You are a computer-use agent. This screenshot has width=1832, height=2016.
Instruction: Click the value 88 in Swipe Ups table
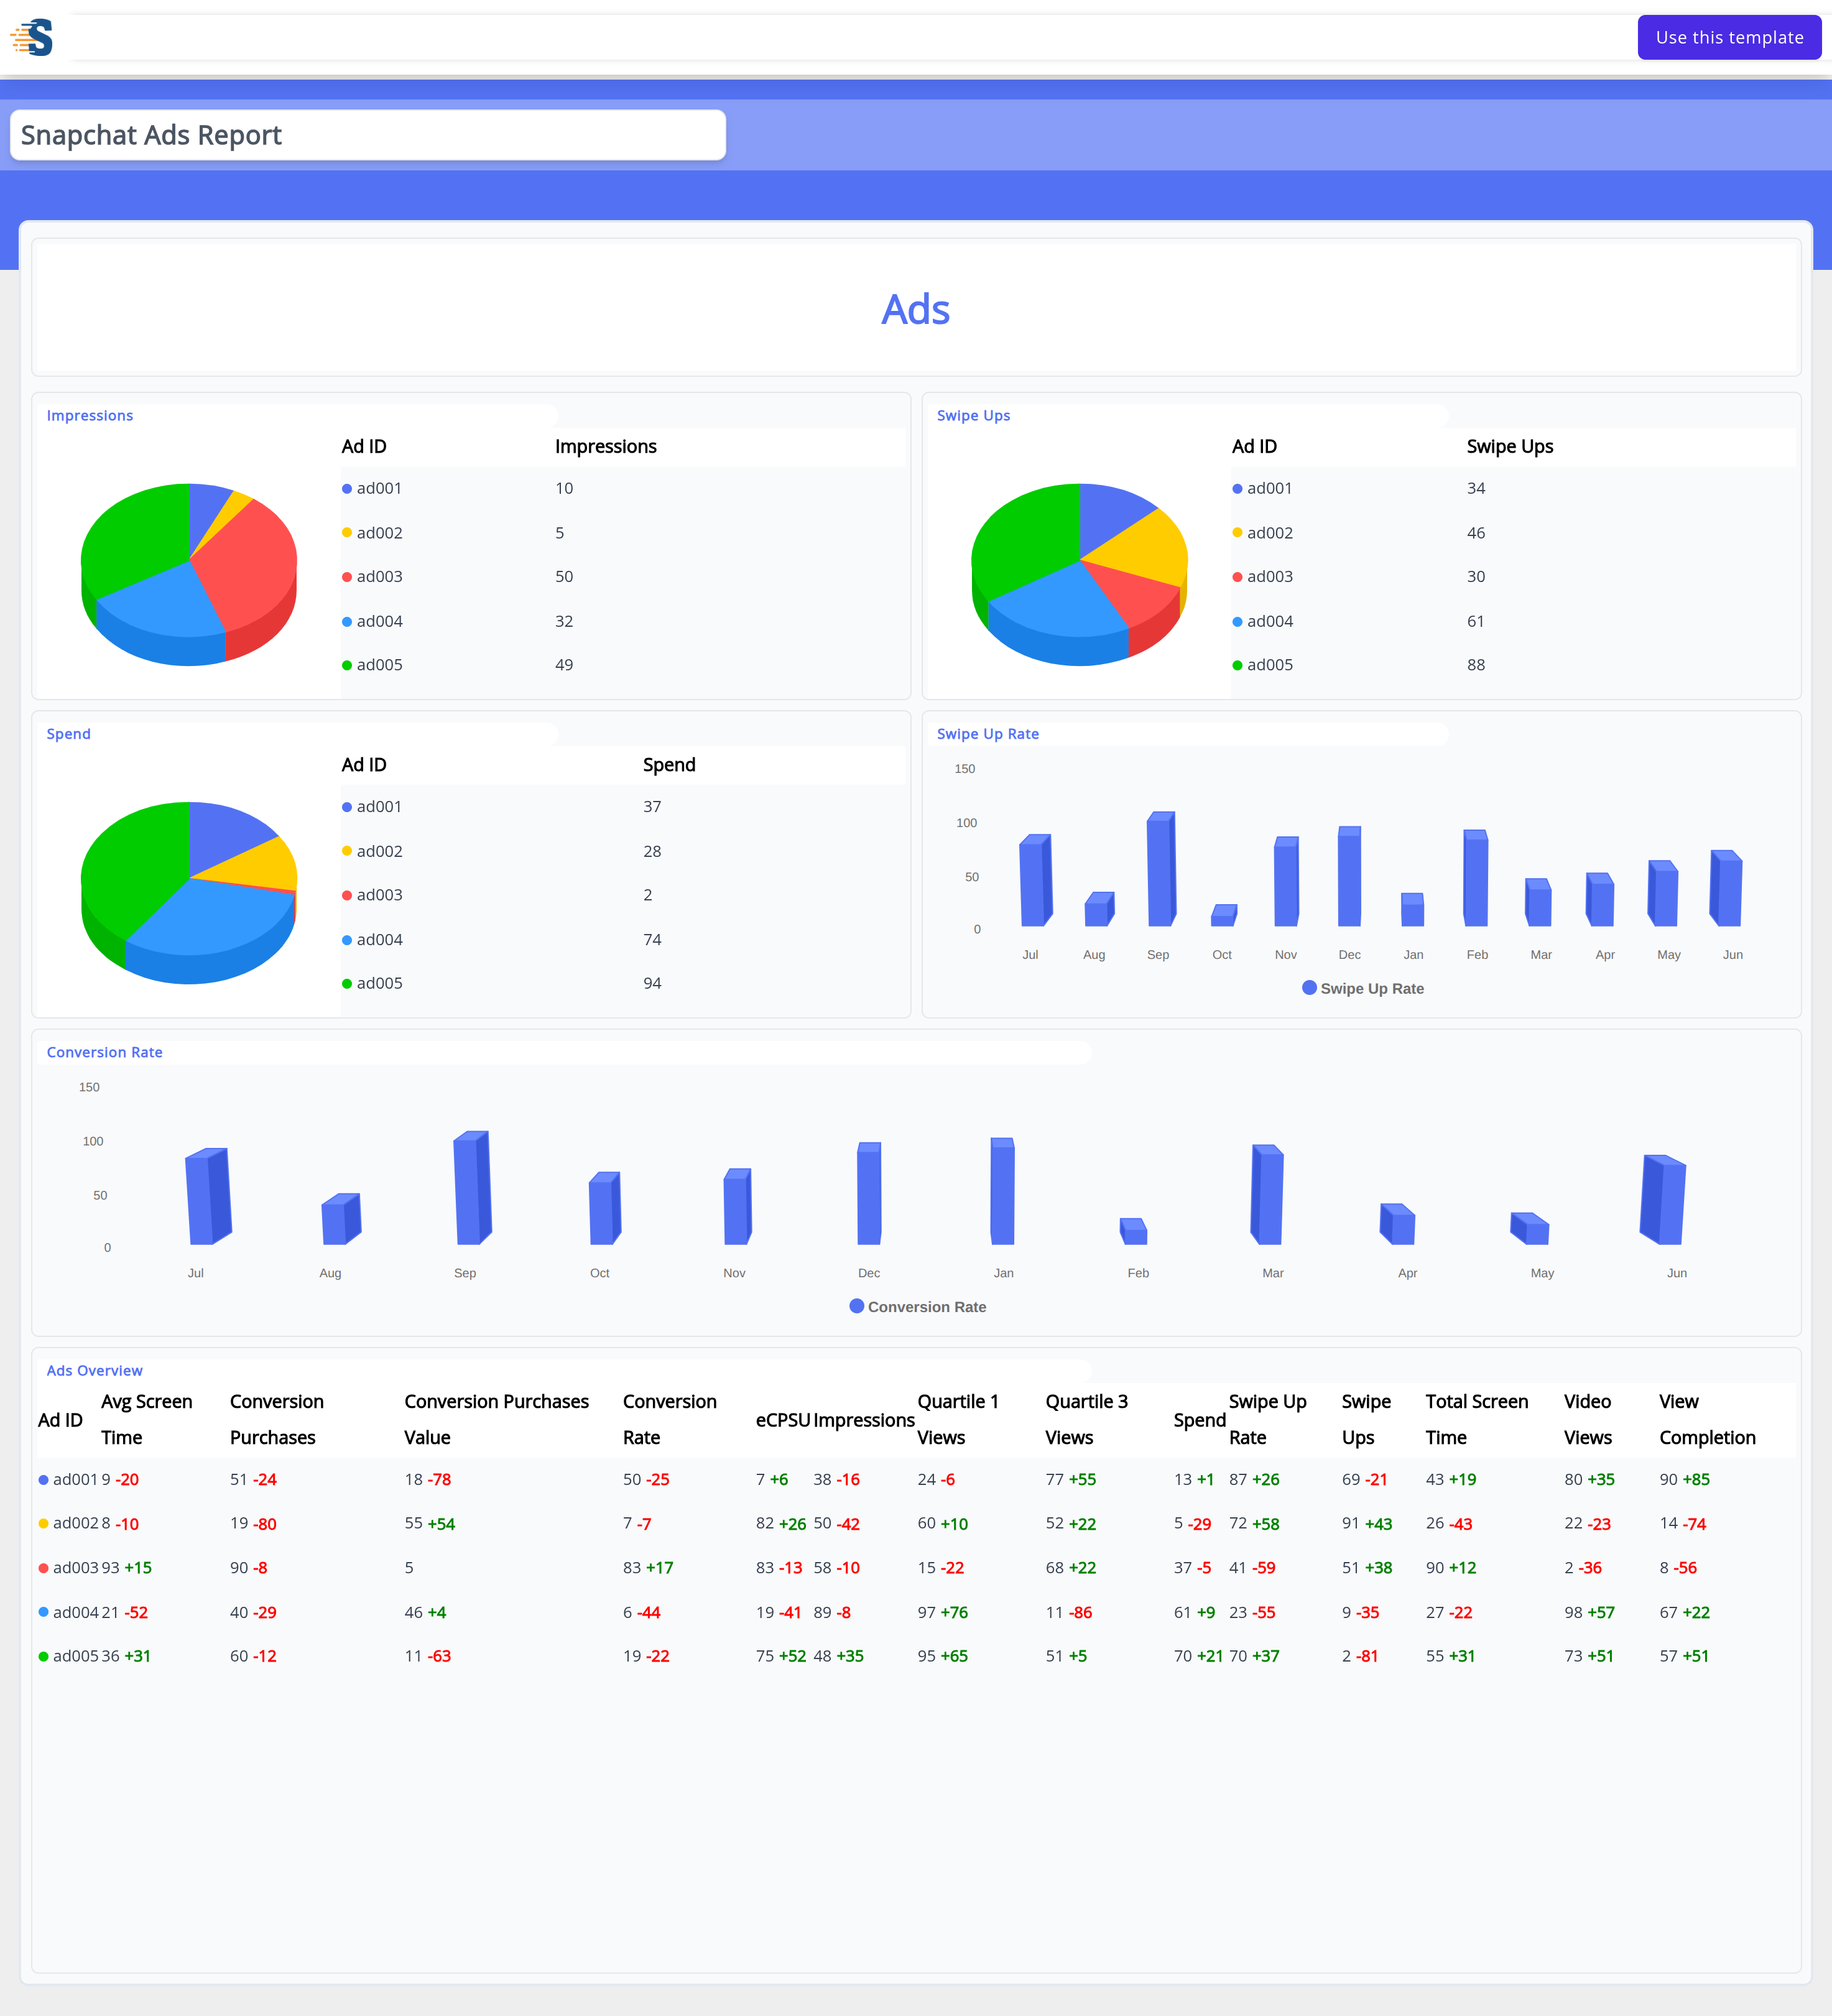tap(1476, 665)
